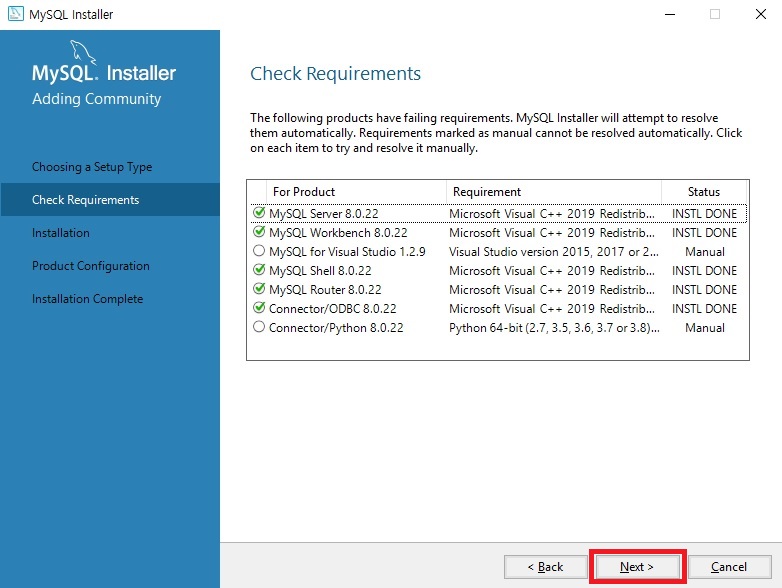Select the MySQL Server 8.0.22 row

point(499,213)
